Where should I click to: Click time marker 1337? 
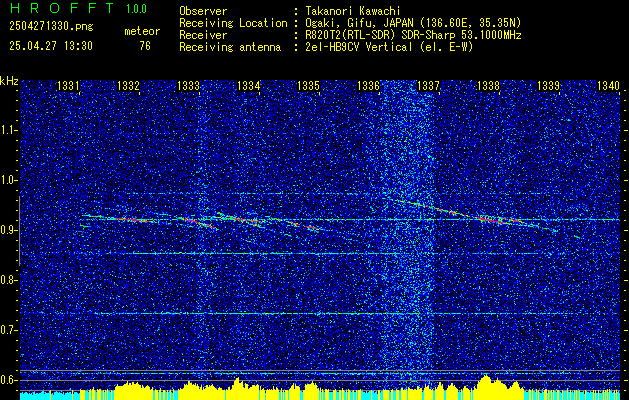click(428, 86)
